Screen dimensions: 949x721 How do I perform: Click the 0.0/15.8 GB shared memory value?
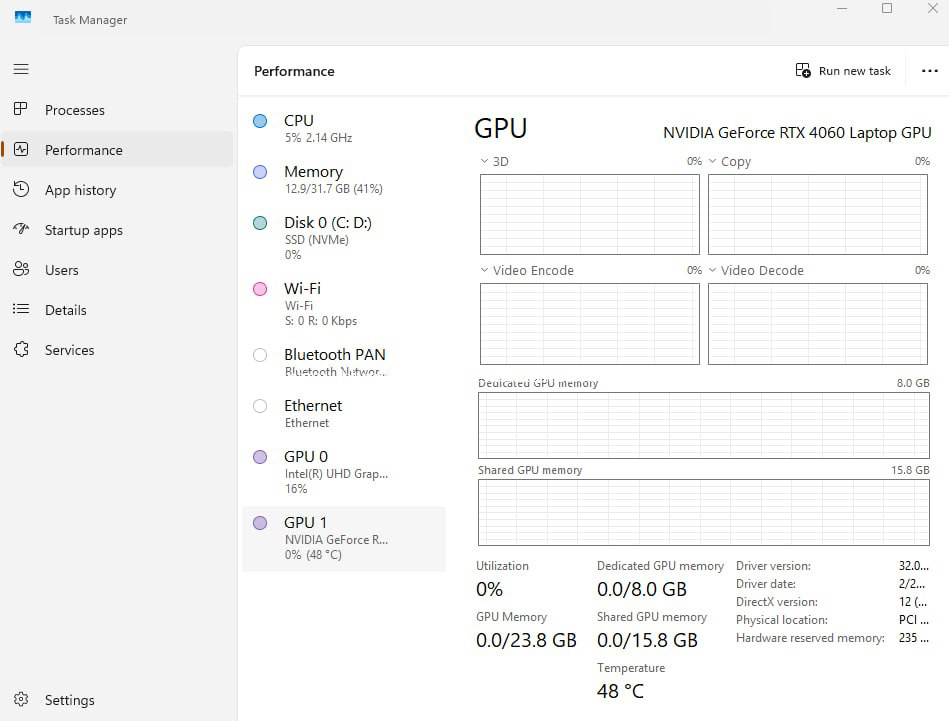tap(647, 640)
